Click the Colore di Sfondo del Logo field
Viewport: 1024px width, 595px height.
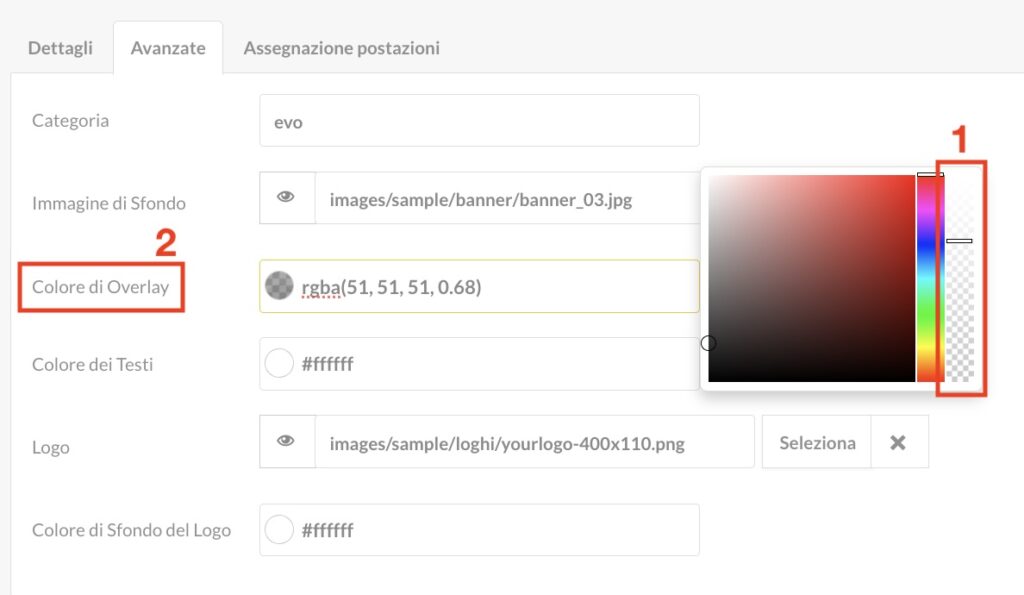479,530
